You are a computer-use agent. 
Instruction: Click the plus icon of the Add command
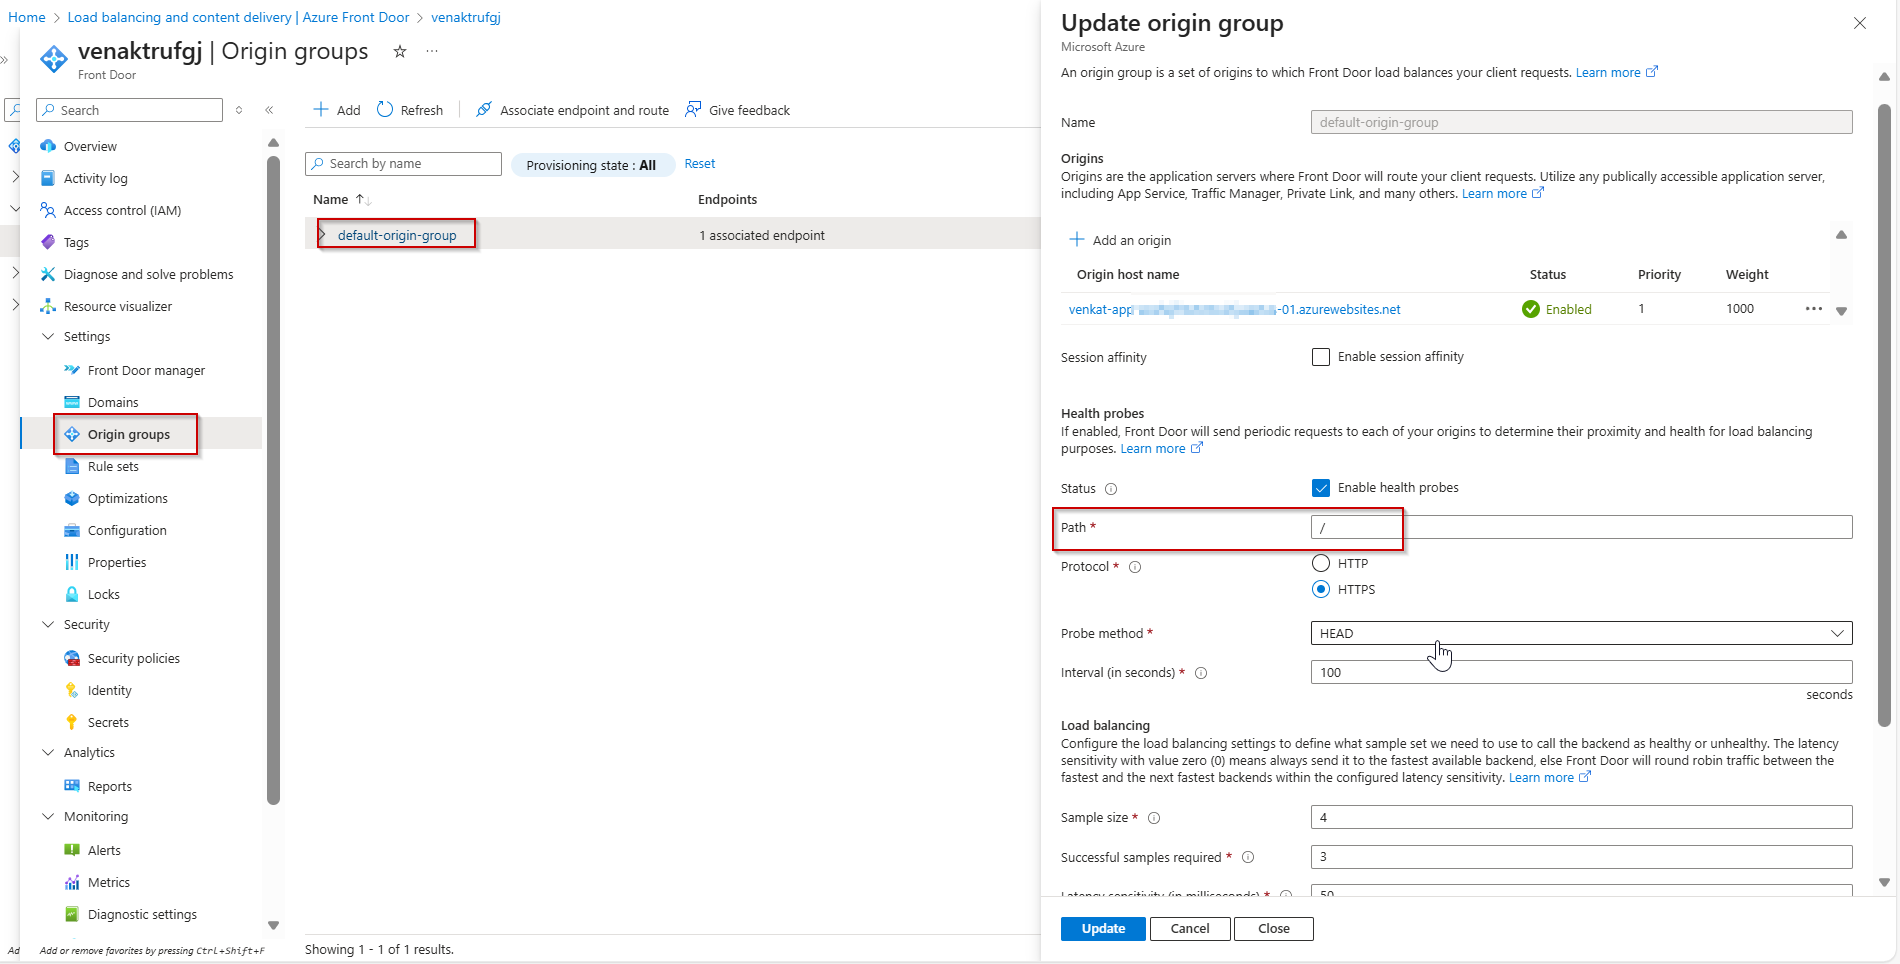321,110
